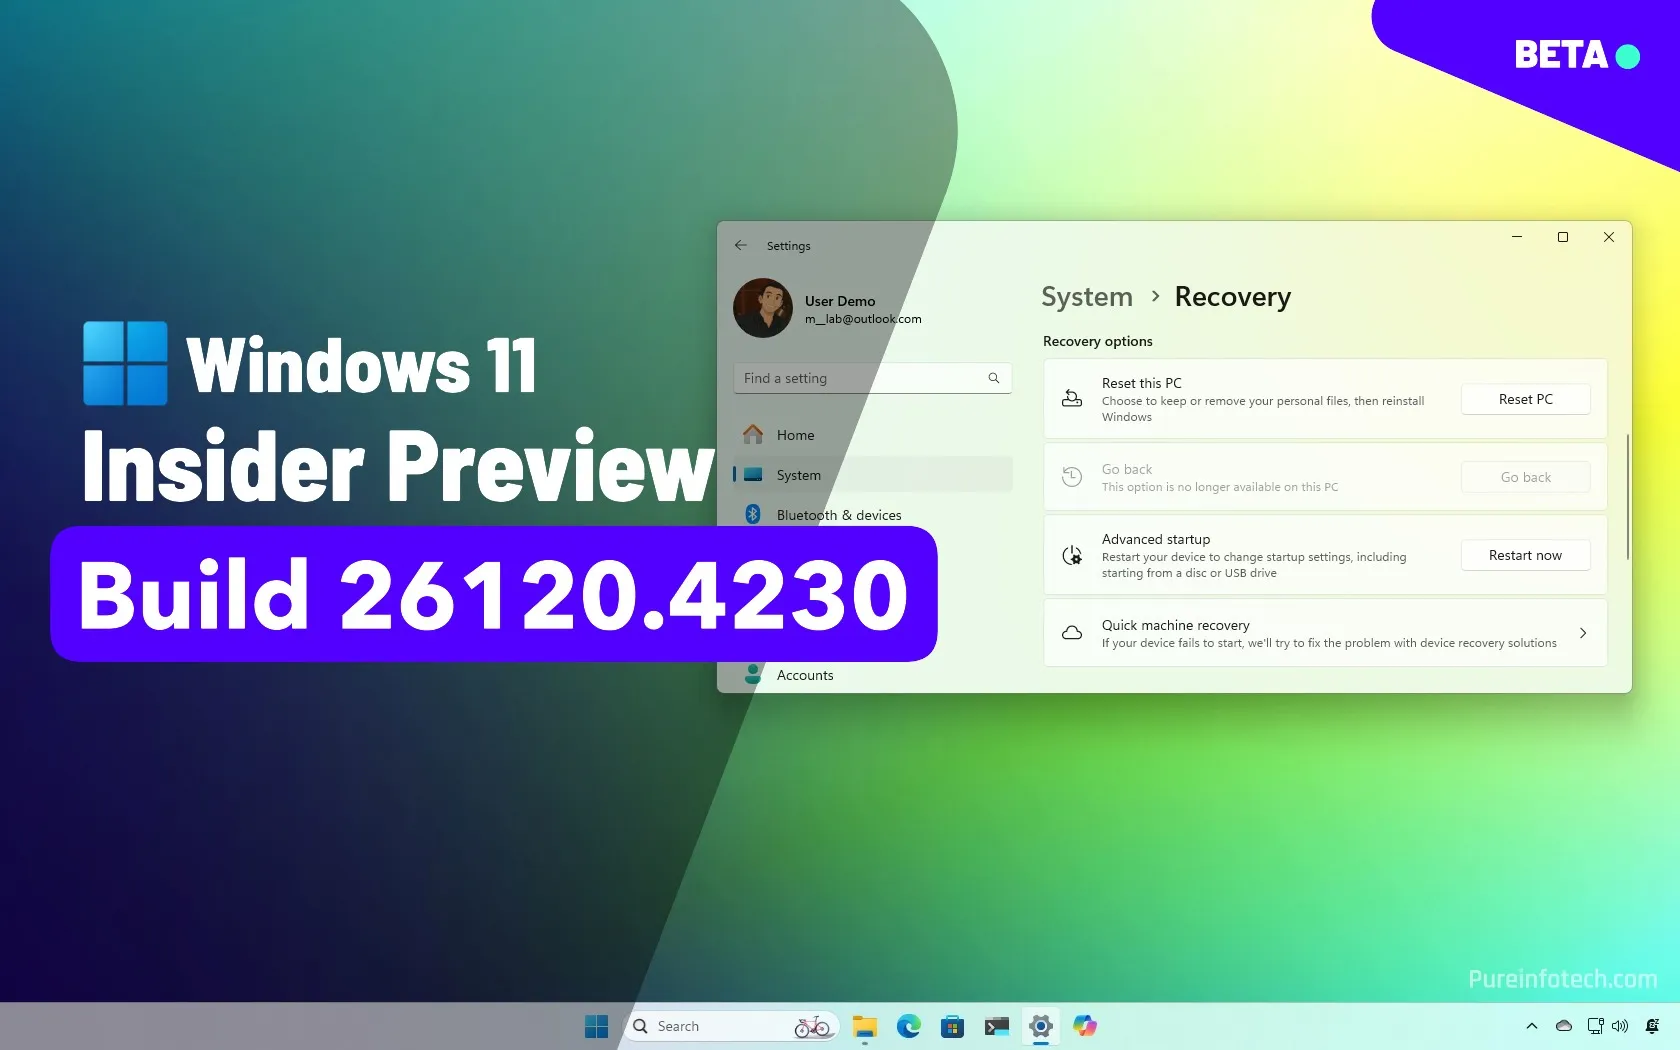
Task: Click the Reset this PC icon
Action: pos(1071,398)
